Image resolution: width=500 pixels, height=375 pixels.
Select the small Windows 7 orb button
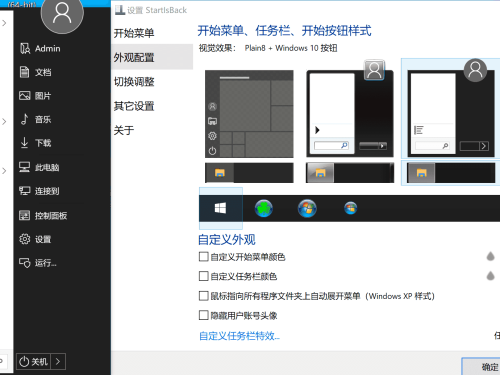pos(351,209)
